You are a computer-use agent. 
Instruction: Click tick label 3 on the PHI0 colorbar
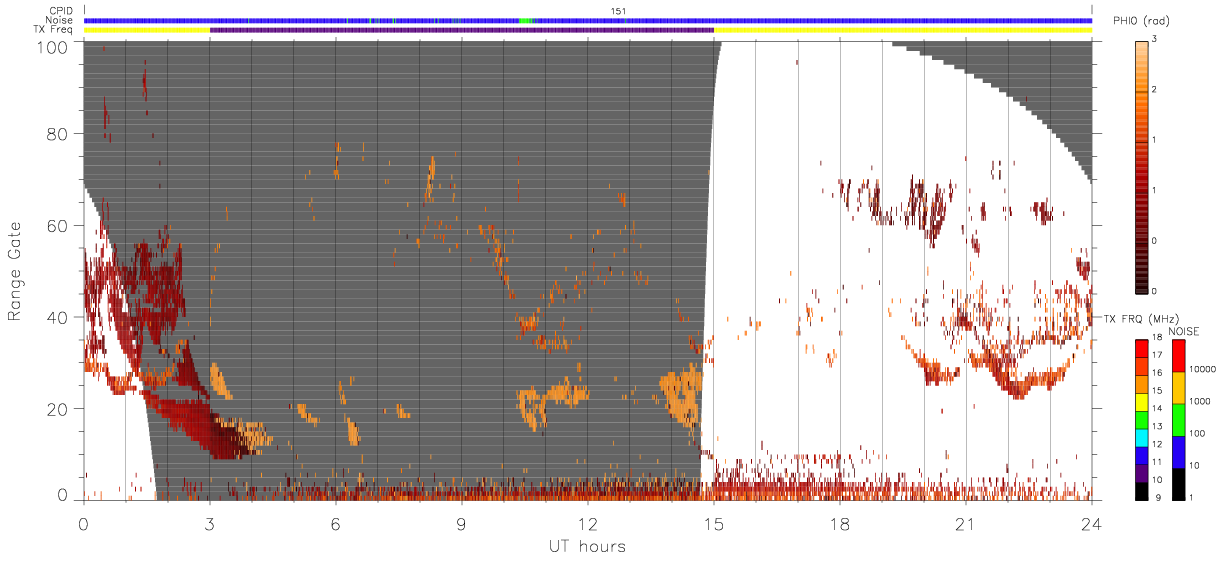pyautogui.click(x=1154, y=39)
